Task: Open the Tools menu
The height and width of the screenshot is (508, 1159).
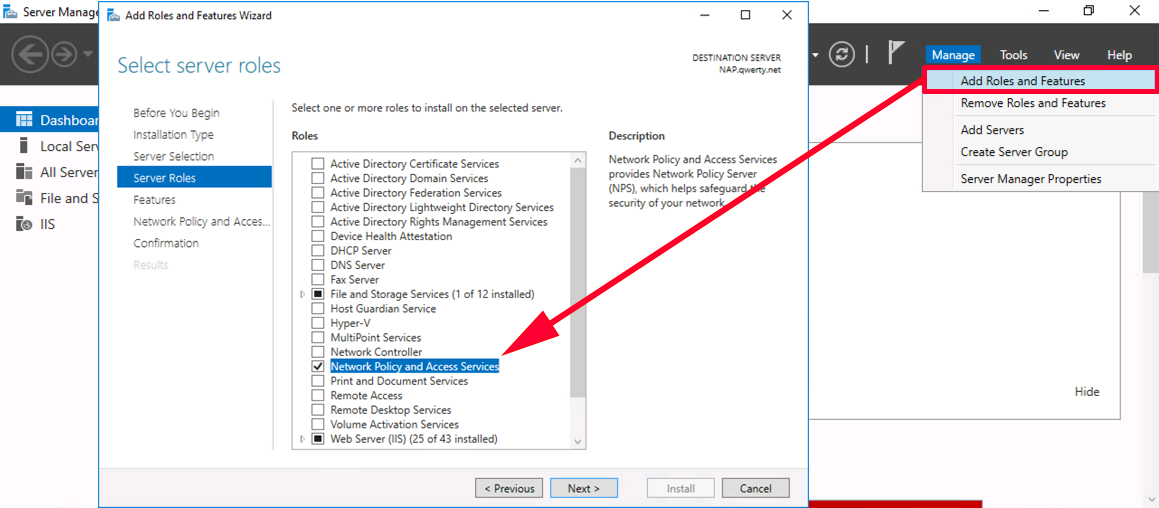Action: 1013,55
